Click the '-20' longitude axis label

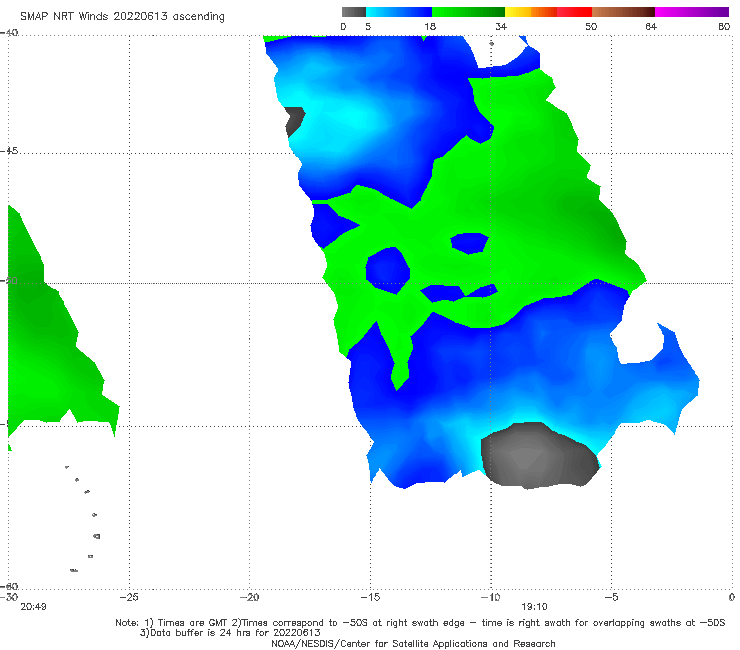tap(249, 597)
